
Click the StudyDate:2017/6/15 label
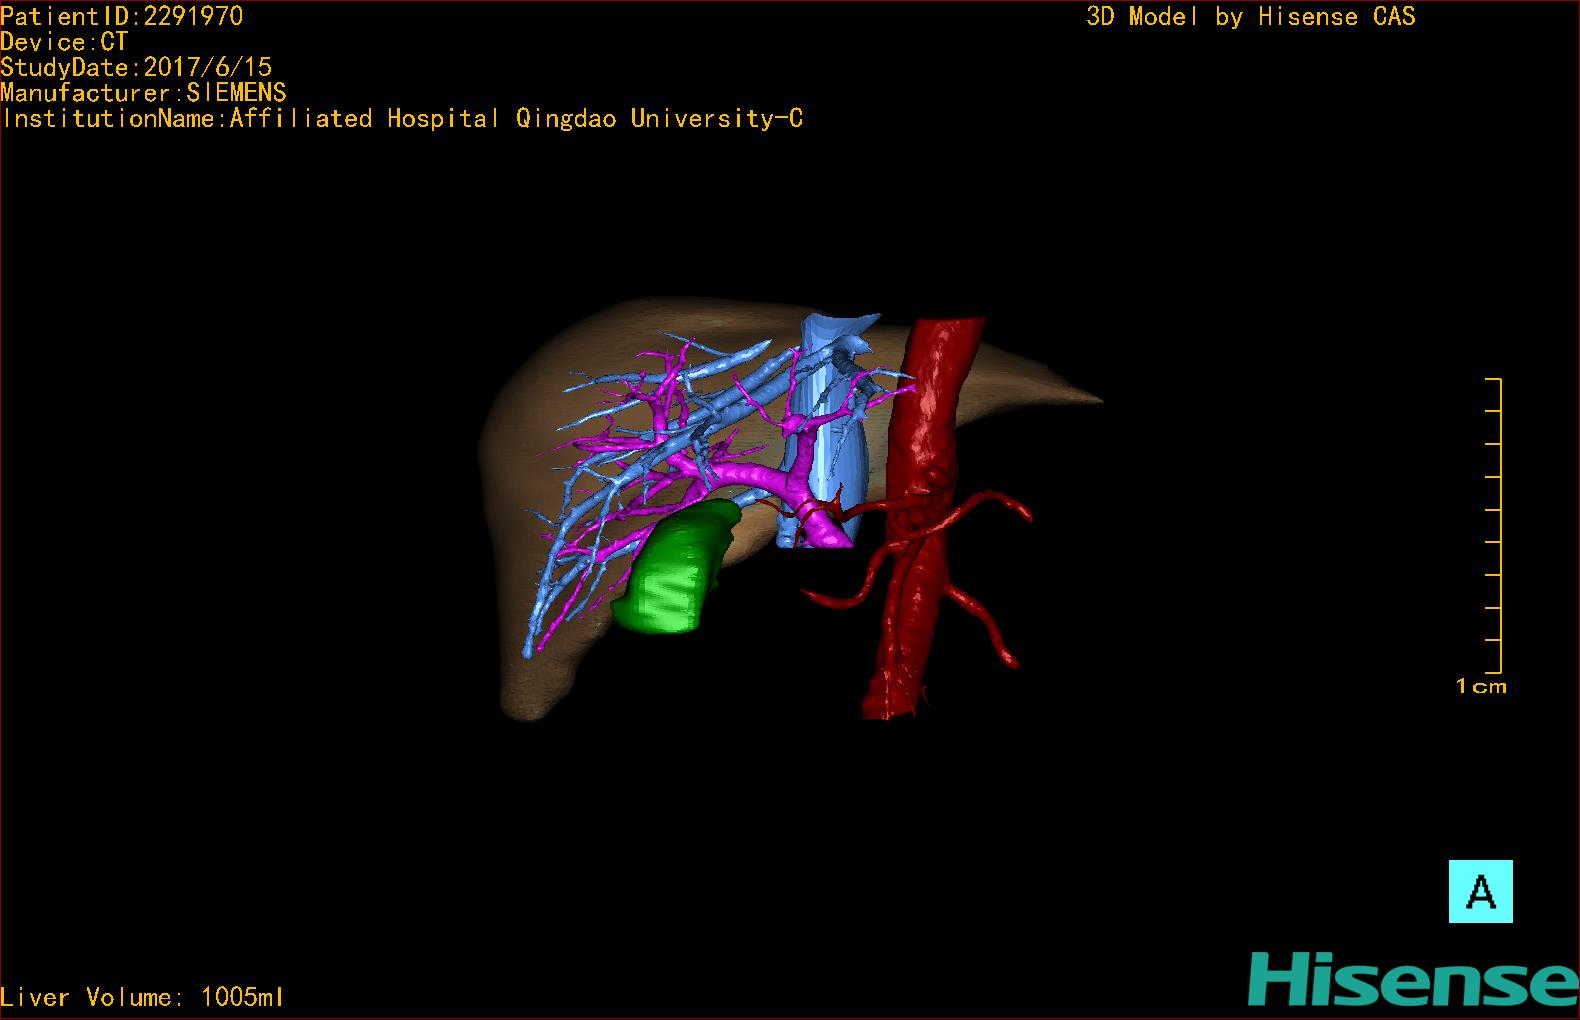pos(136,67)
